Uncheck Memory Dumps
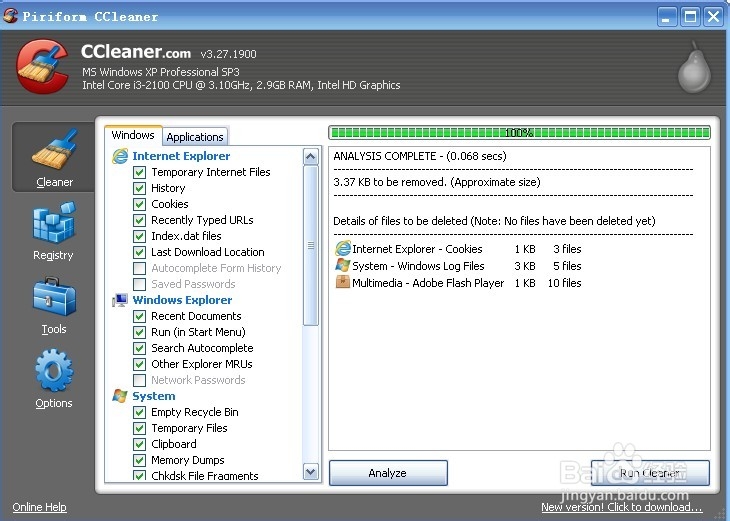Image resolution: width=730 pixels, height=521 pixels. 139,460
